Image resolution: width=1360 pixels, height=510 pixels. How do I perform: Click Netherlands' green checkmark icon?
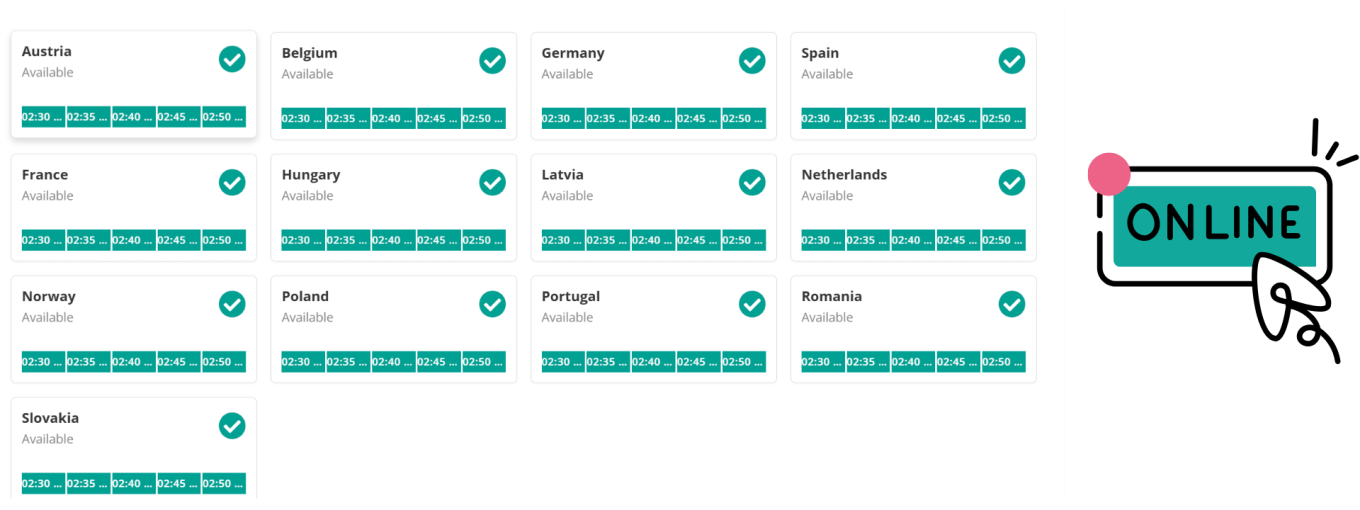[1012, 182]
